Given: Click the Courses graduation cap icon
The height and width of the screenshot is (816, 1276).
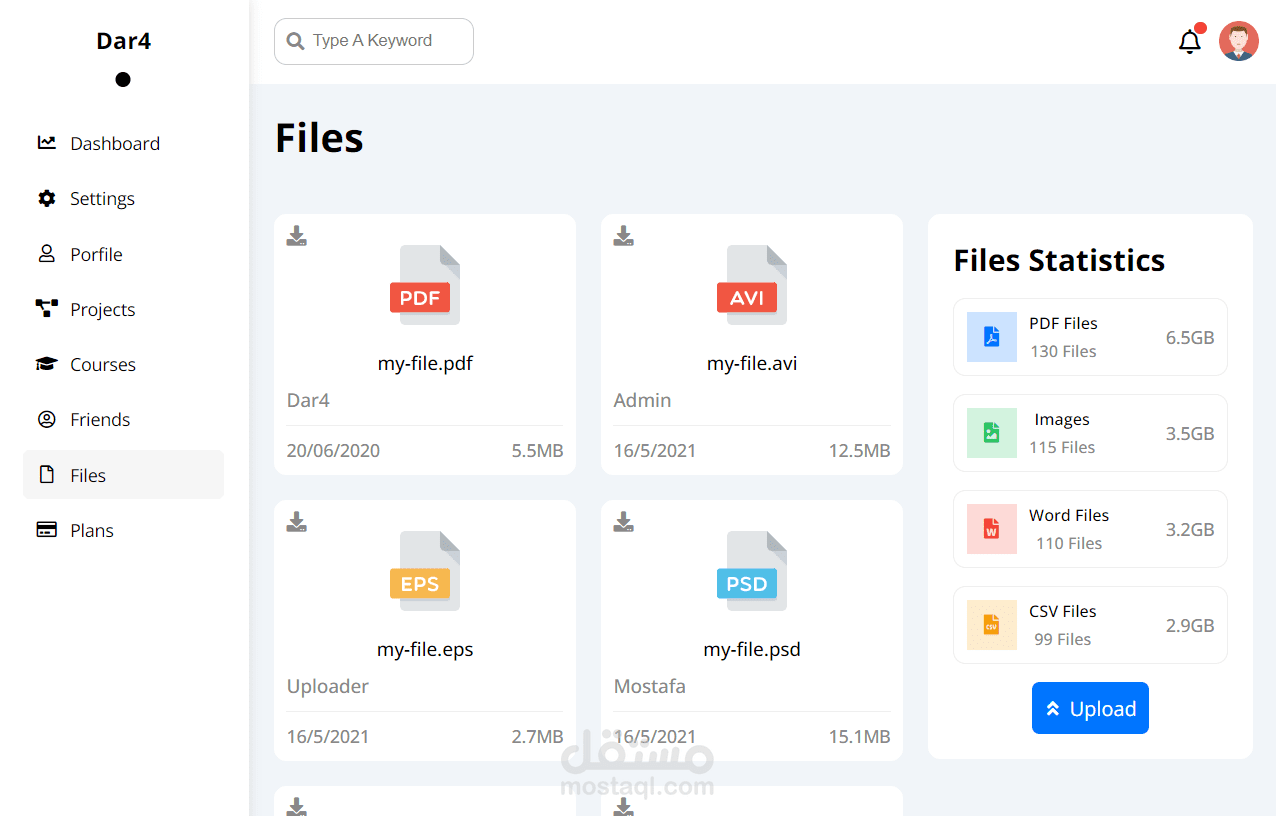Looking at the screenshot, I should 47,364.
